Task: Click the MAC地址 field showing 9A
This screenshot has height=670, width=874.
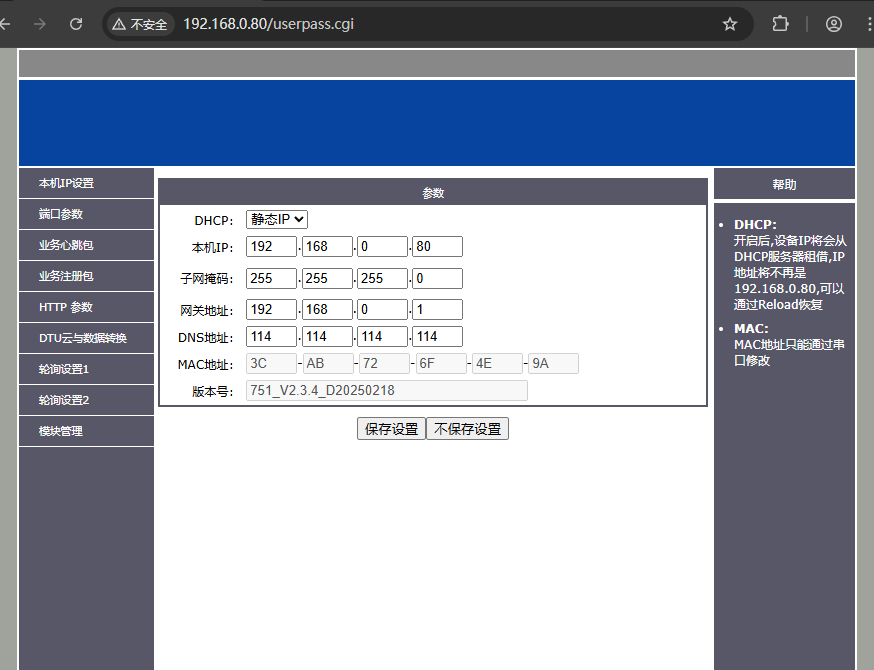Action: click(x=553, y=363)
